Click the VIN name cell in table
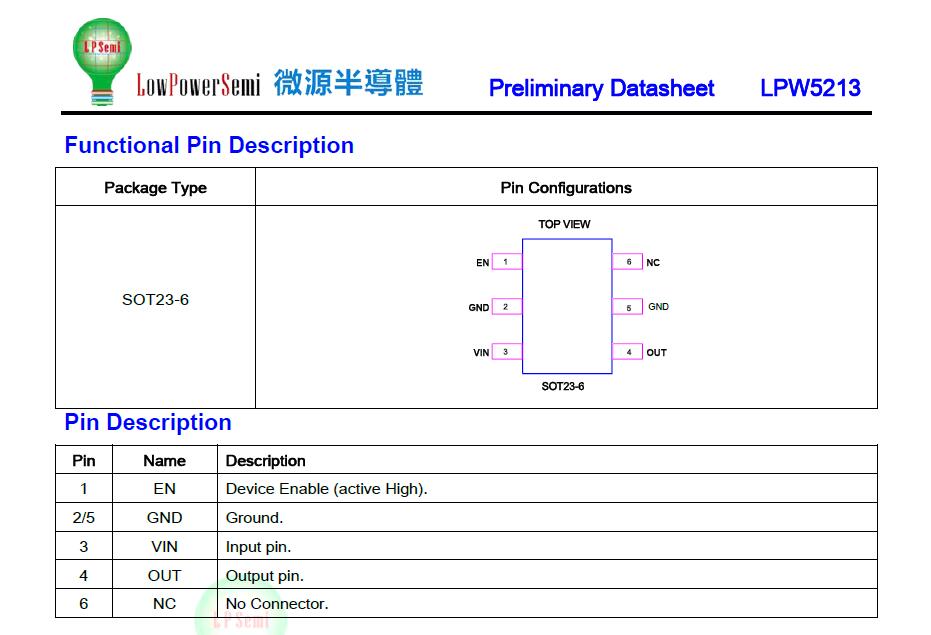The width and height of the screenshot is (931, 635). click(164, 546)
